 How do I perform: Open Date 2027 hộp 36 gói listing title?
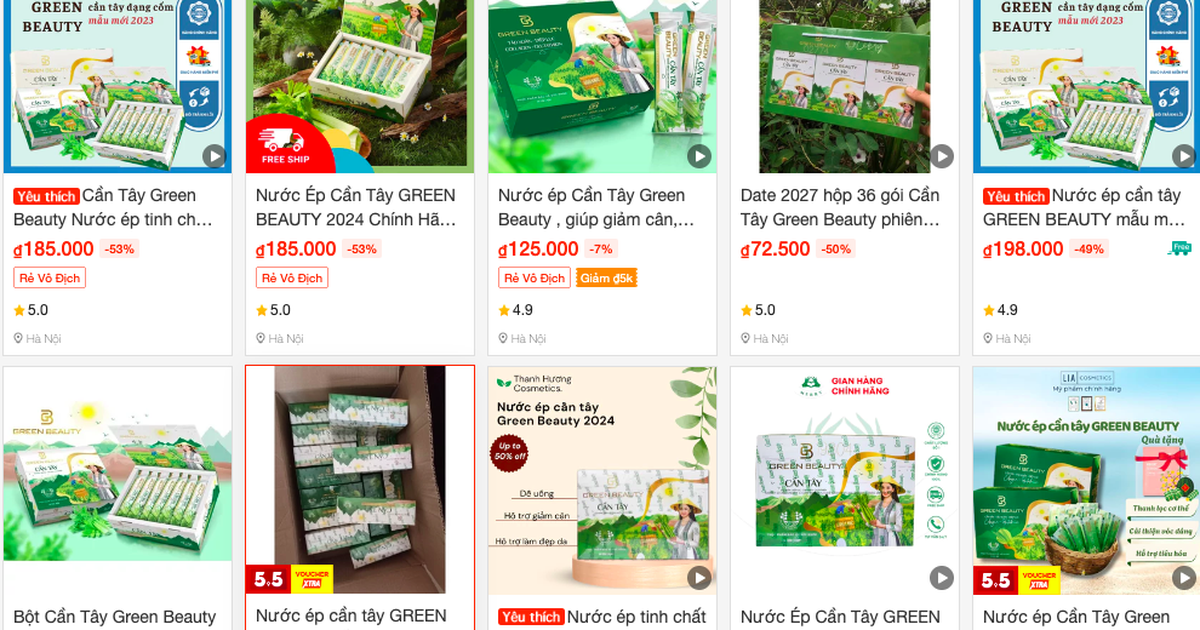coord(841,207)
